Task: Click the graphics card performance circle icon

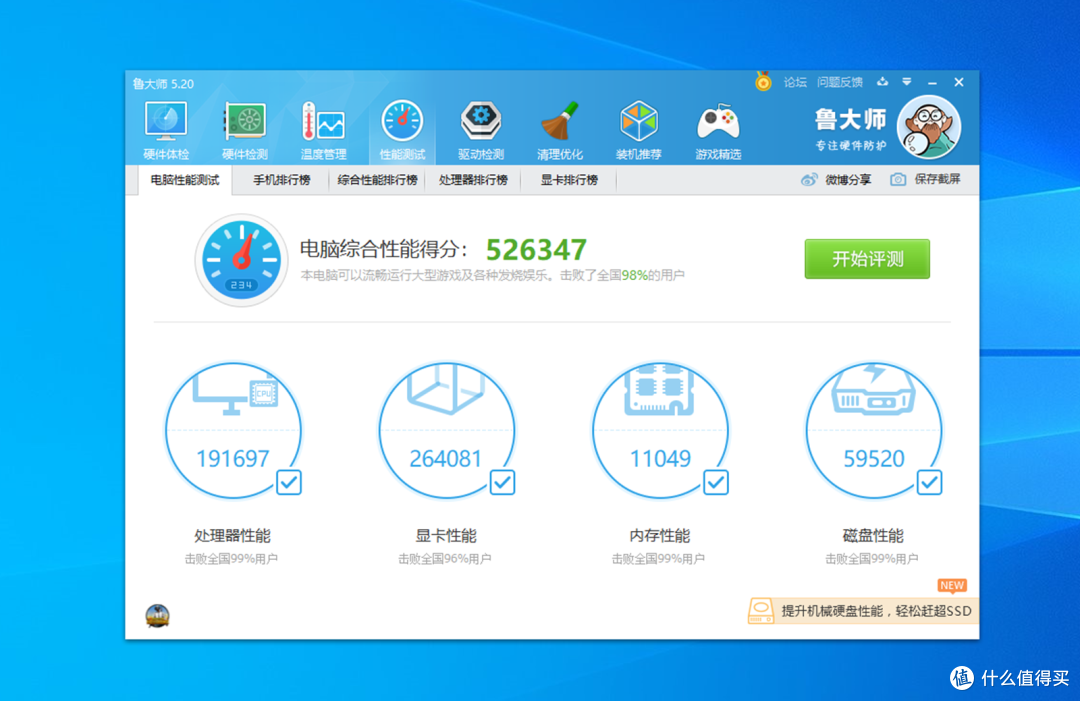Action: [447, 430]
